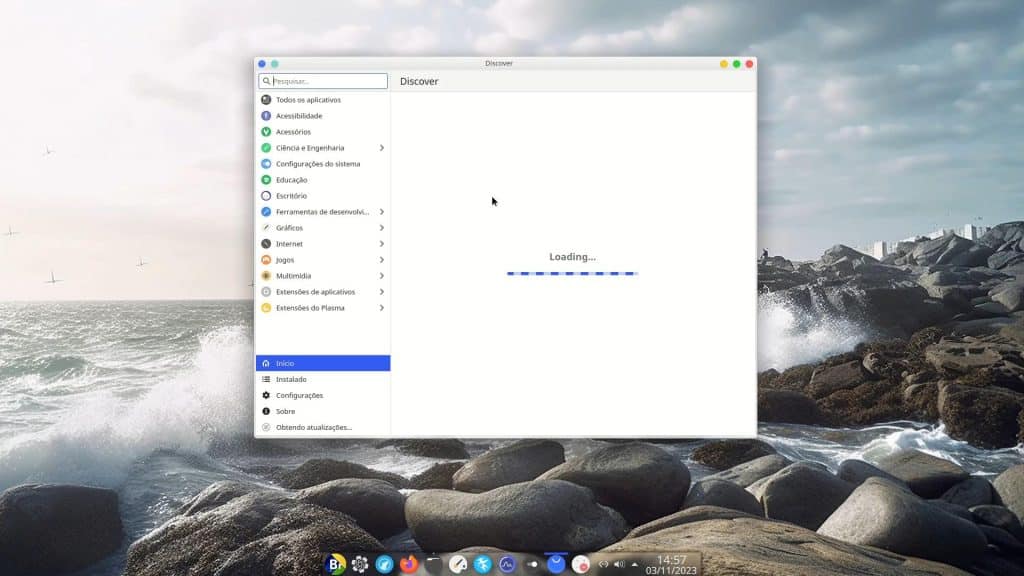This screenshot has height=576, width=1024.
Task: Open the Jogos category icon
Action: (267, 259)
